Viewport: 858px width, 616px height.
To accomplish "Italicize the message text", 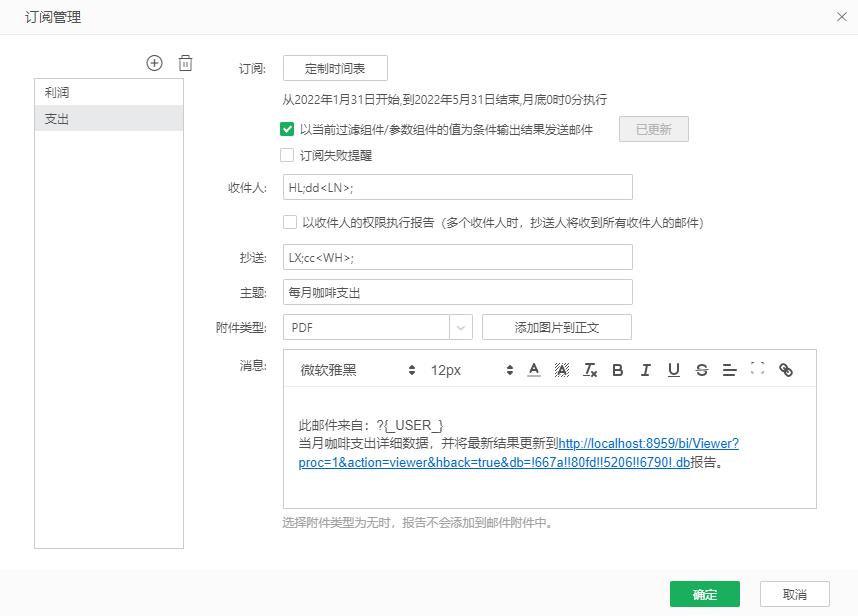I will [x=645, y=369].
